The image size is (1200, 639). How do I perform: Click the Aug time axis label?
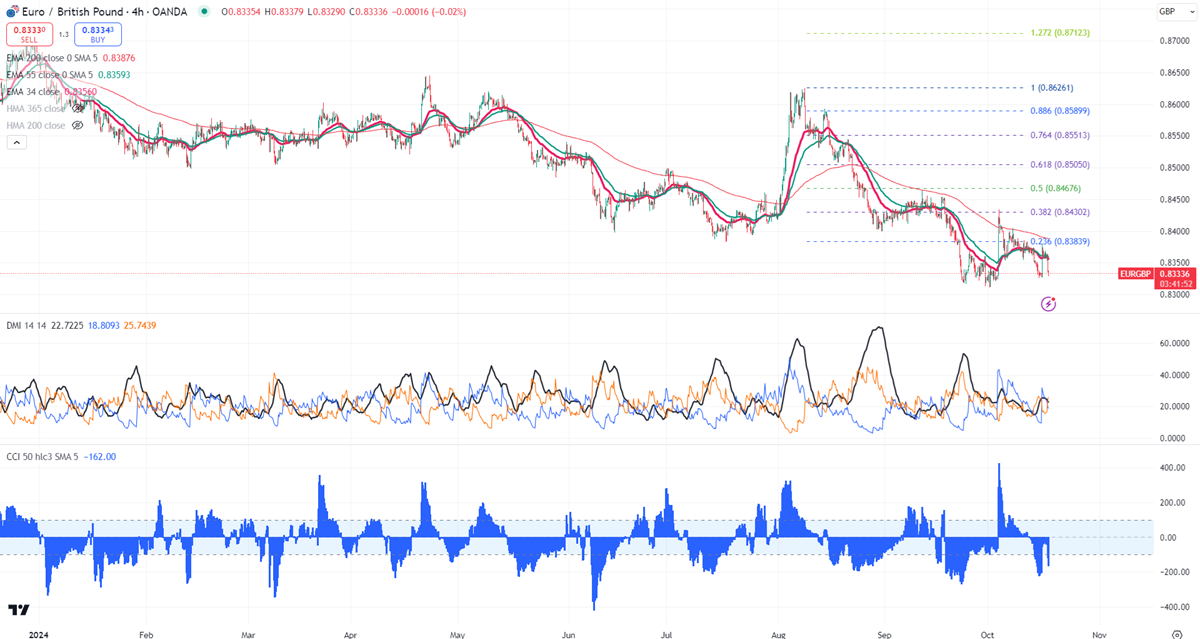tap(780, 634)
